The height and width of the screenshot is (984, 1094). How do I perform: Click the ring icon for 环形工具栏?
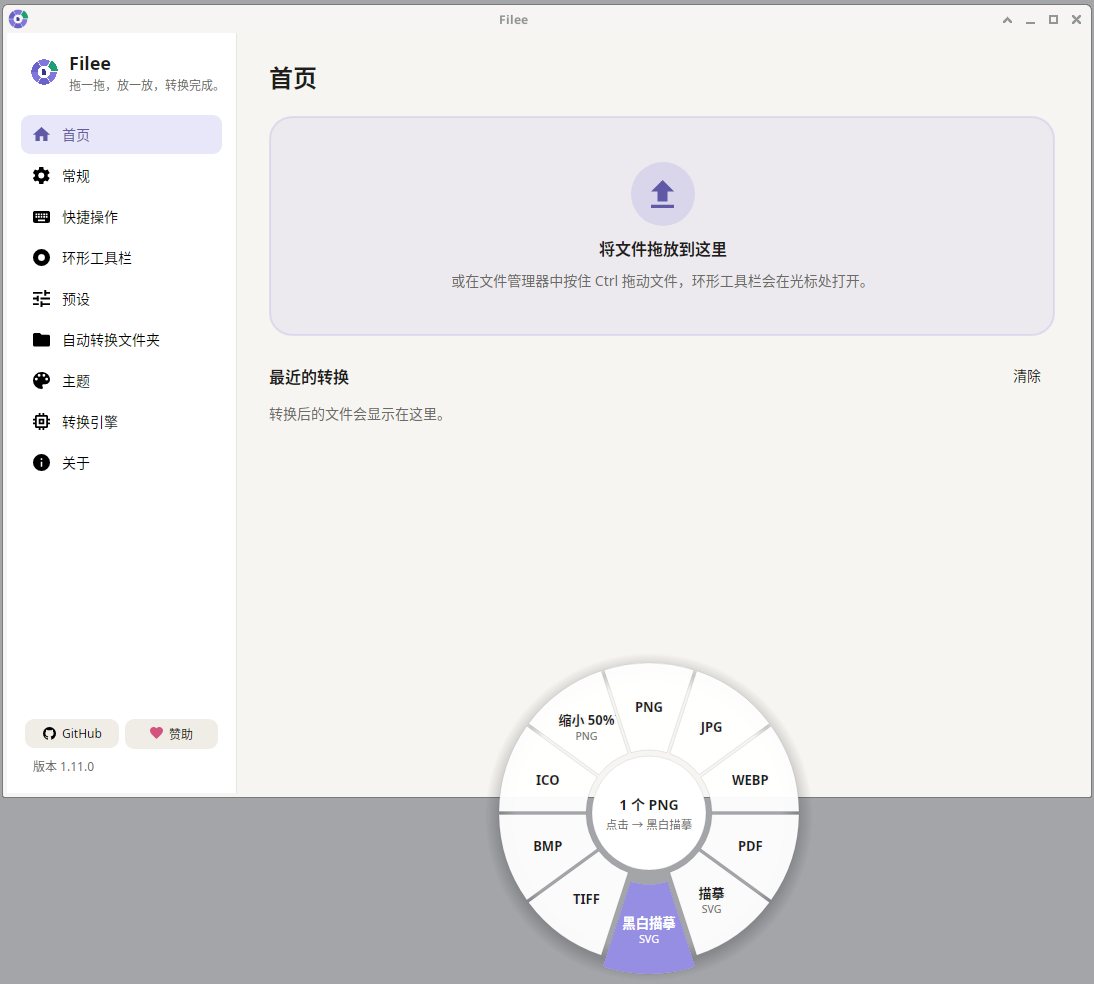(41, 258)
